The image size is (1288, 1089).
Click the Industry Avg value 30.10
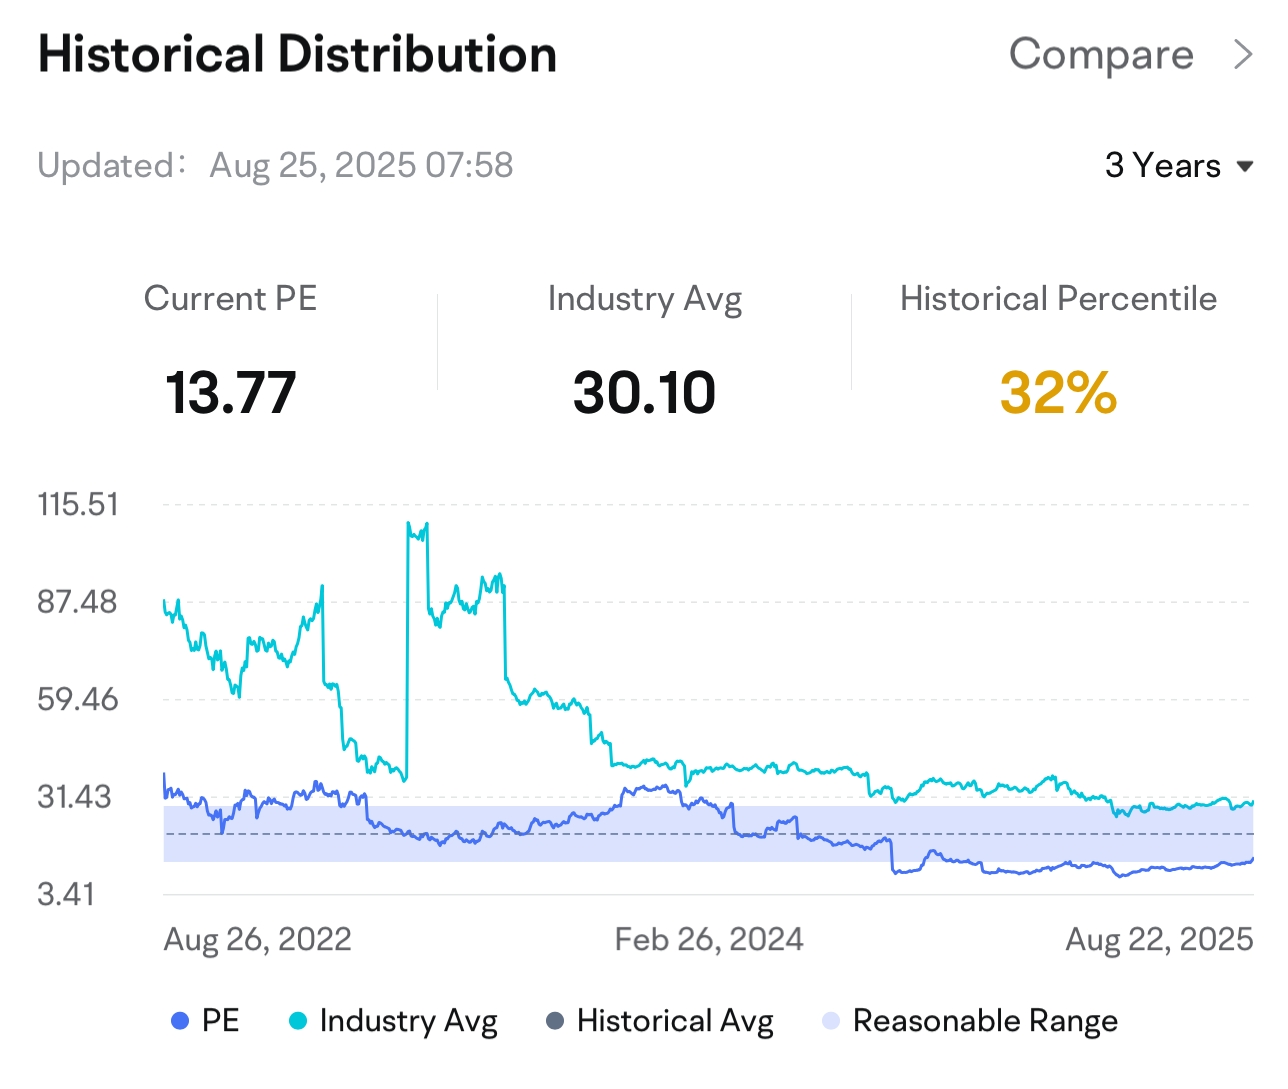[644, 392]
